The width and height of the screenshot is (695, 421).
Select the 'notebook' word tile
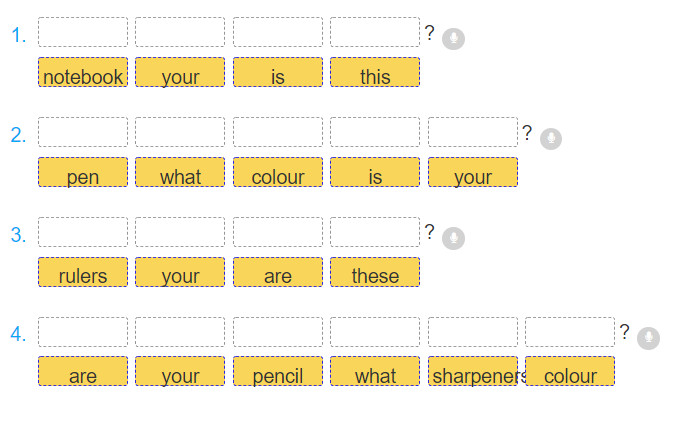(83, 72)
